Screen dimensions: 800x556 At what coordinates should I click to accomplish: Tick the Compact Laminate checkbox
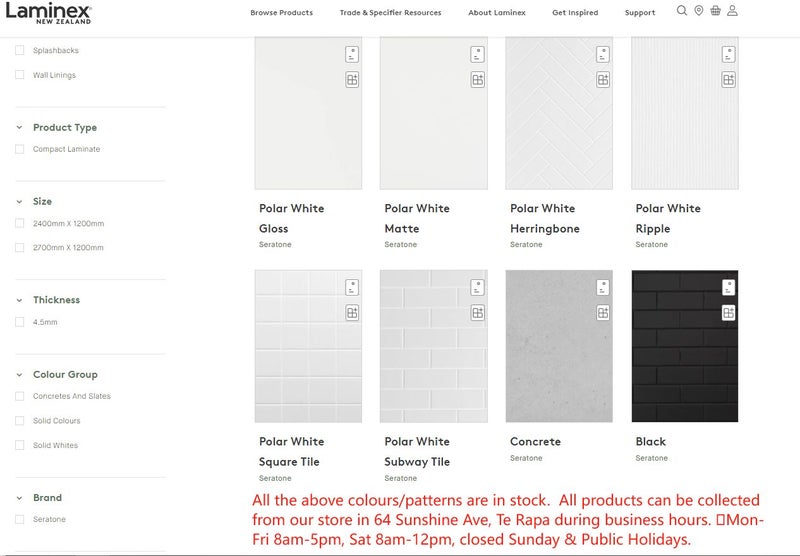pyautogui.click(x=20, y=149)
